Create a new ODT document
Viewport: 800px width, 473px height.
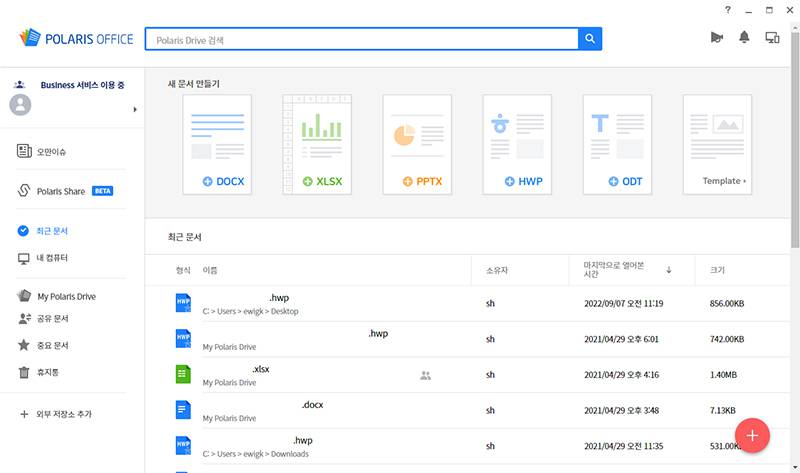[617, 144]
